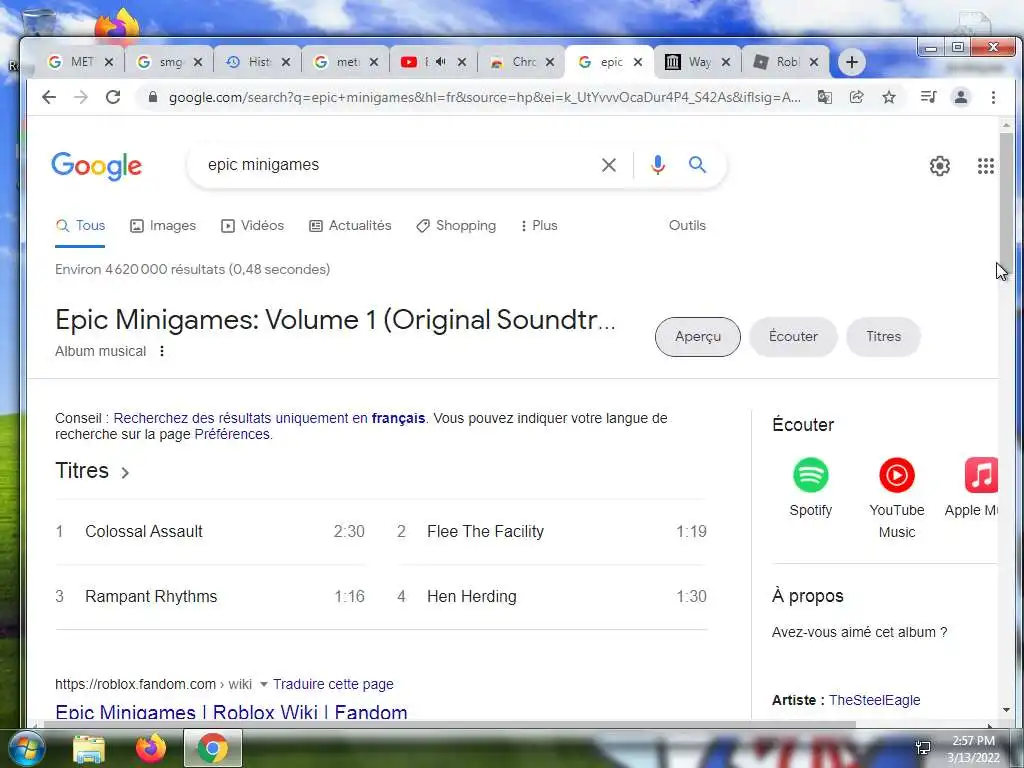The image size is (1024, 768).
Task: Open the Recherchez des résultats uniquement en français link
Action: tap(269, 418)
